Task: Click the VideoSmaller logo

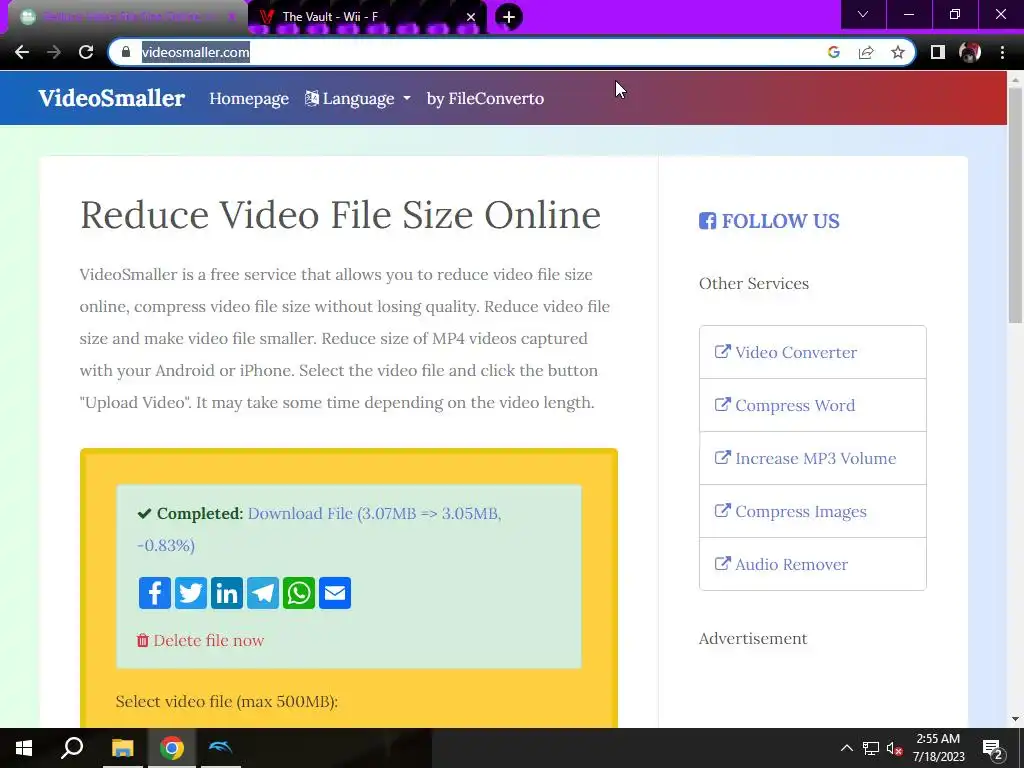Action: 112,98
